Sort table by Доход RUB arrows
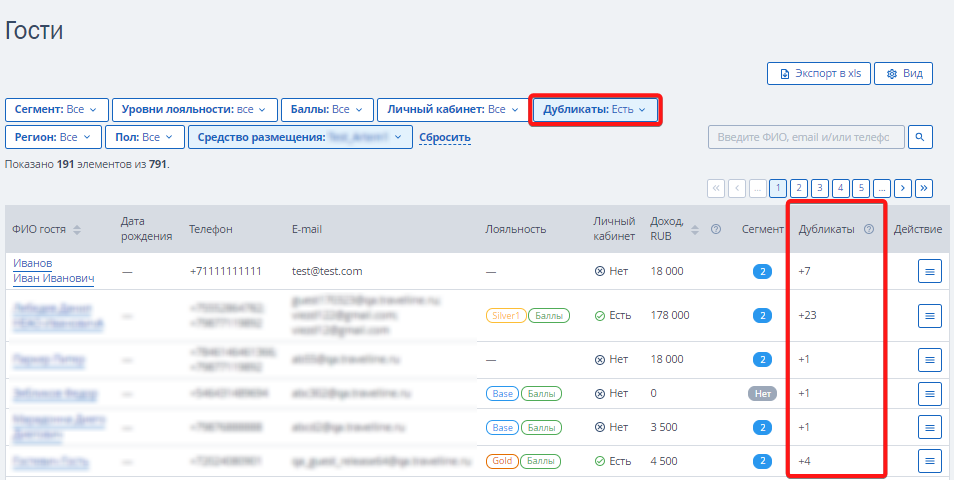 click(695, 229)
